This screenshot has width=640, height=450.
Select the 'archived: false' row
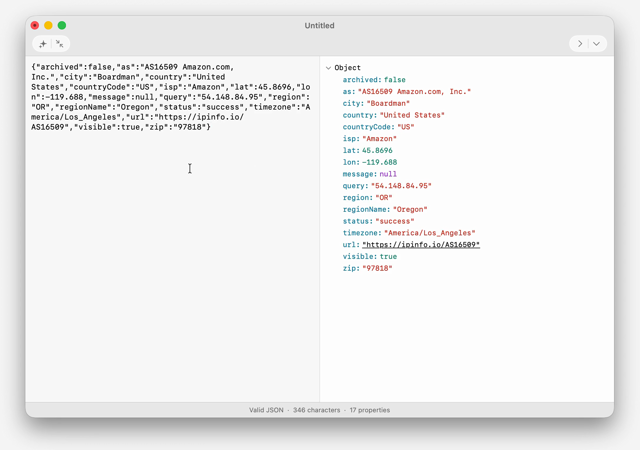point(374,80)
